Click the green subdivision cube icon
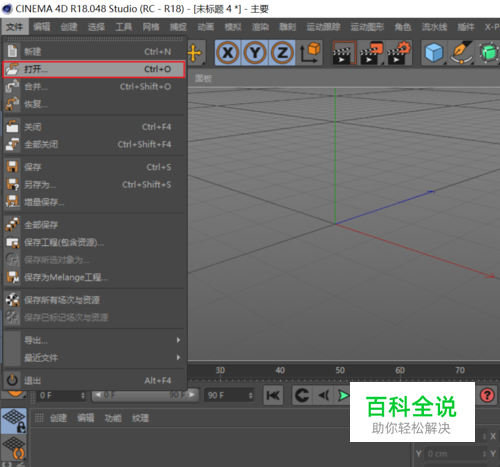The image size is (500, 467). coord(488,53)
